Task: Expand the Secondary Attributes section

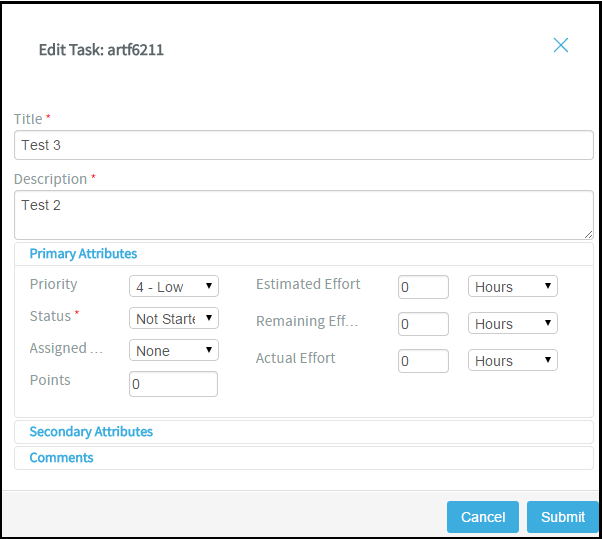Action: click(91, 432)
